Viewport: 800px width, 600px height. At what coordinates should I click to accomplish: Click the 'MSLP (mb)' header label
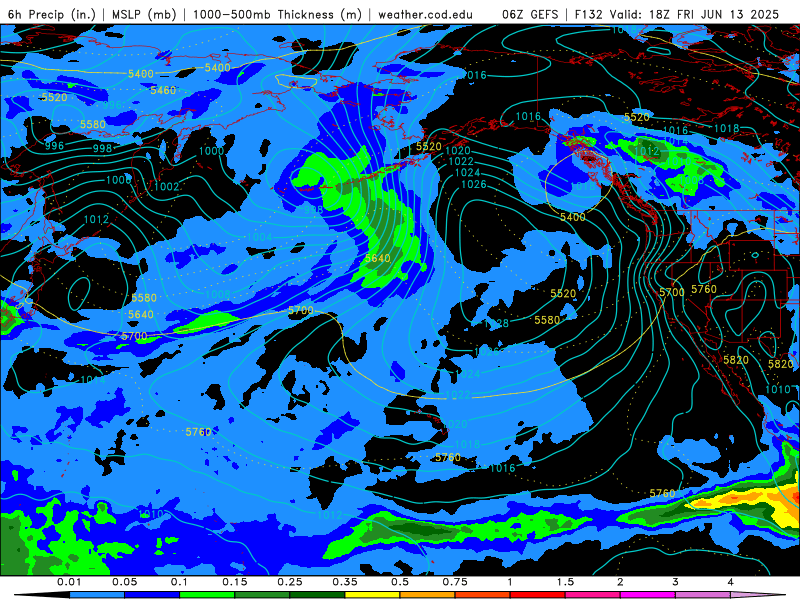[x=144, y=14]
